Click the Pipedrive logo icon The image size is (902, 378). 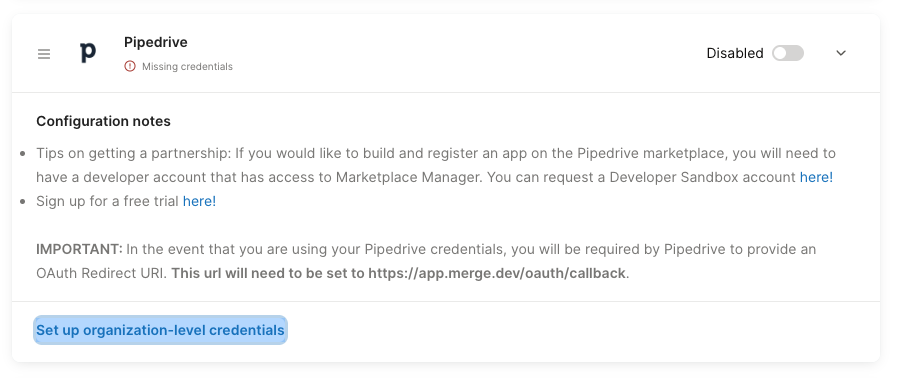(x=88, y=53)
